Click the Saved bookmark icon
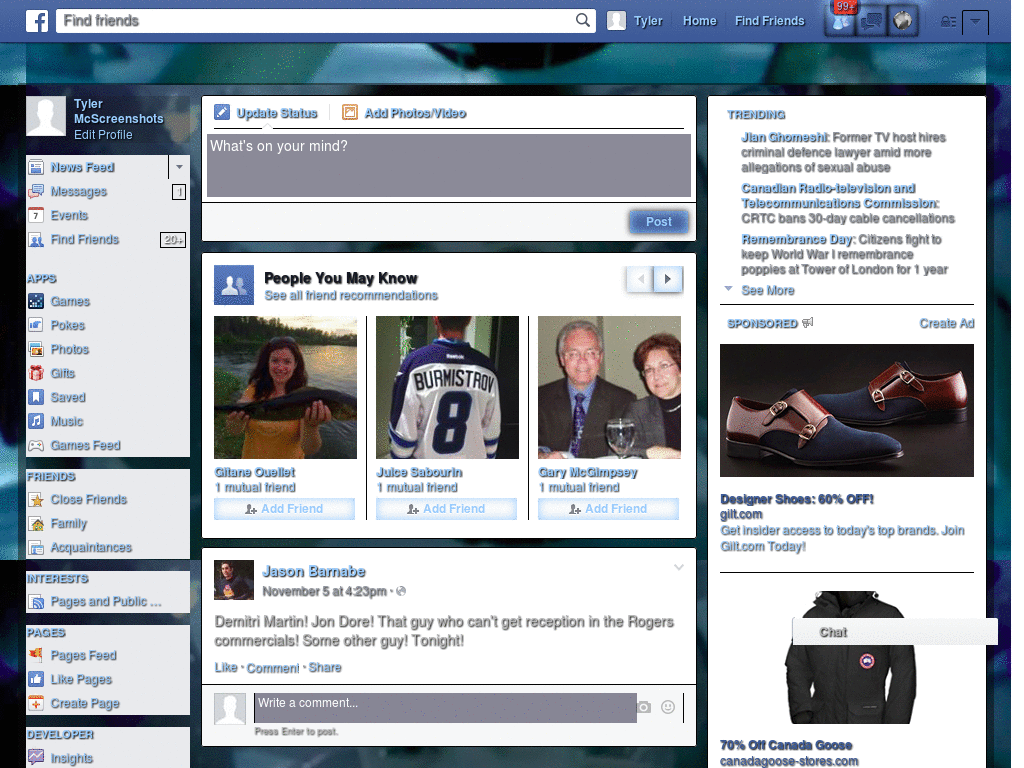This screenshot has width=1024, height=768. click(37, 397)
